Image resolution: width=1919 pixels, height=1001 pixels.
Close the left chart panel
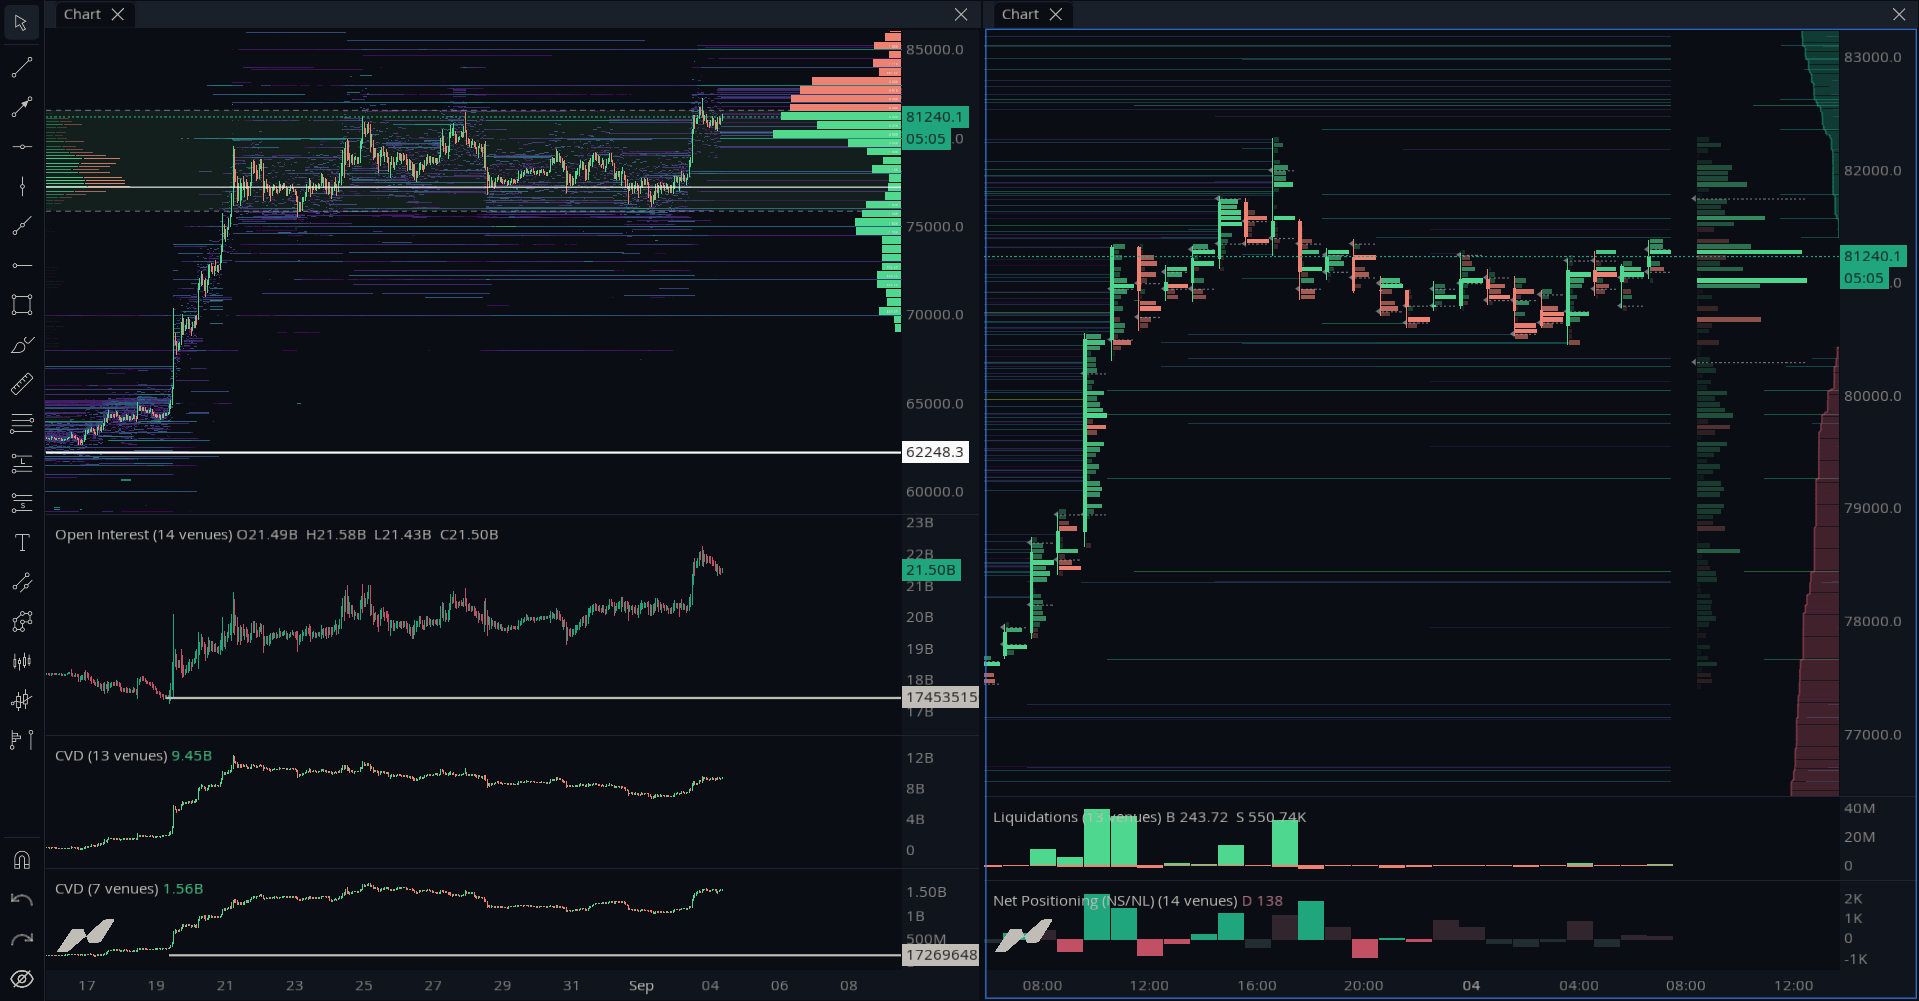[x=961, y=14]
